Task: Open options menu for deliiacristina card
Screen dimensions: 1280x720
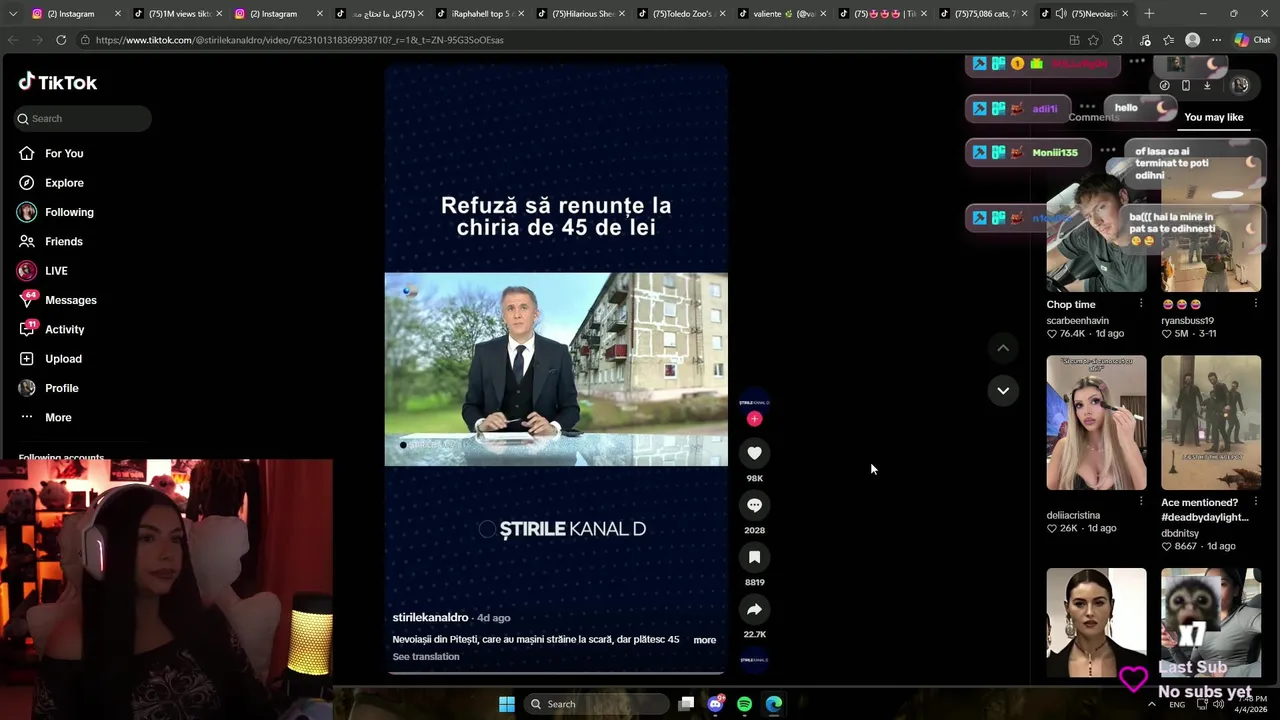Action: pyautogui.click(x=1141, y=502)
